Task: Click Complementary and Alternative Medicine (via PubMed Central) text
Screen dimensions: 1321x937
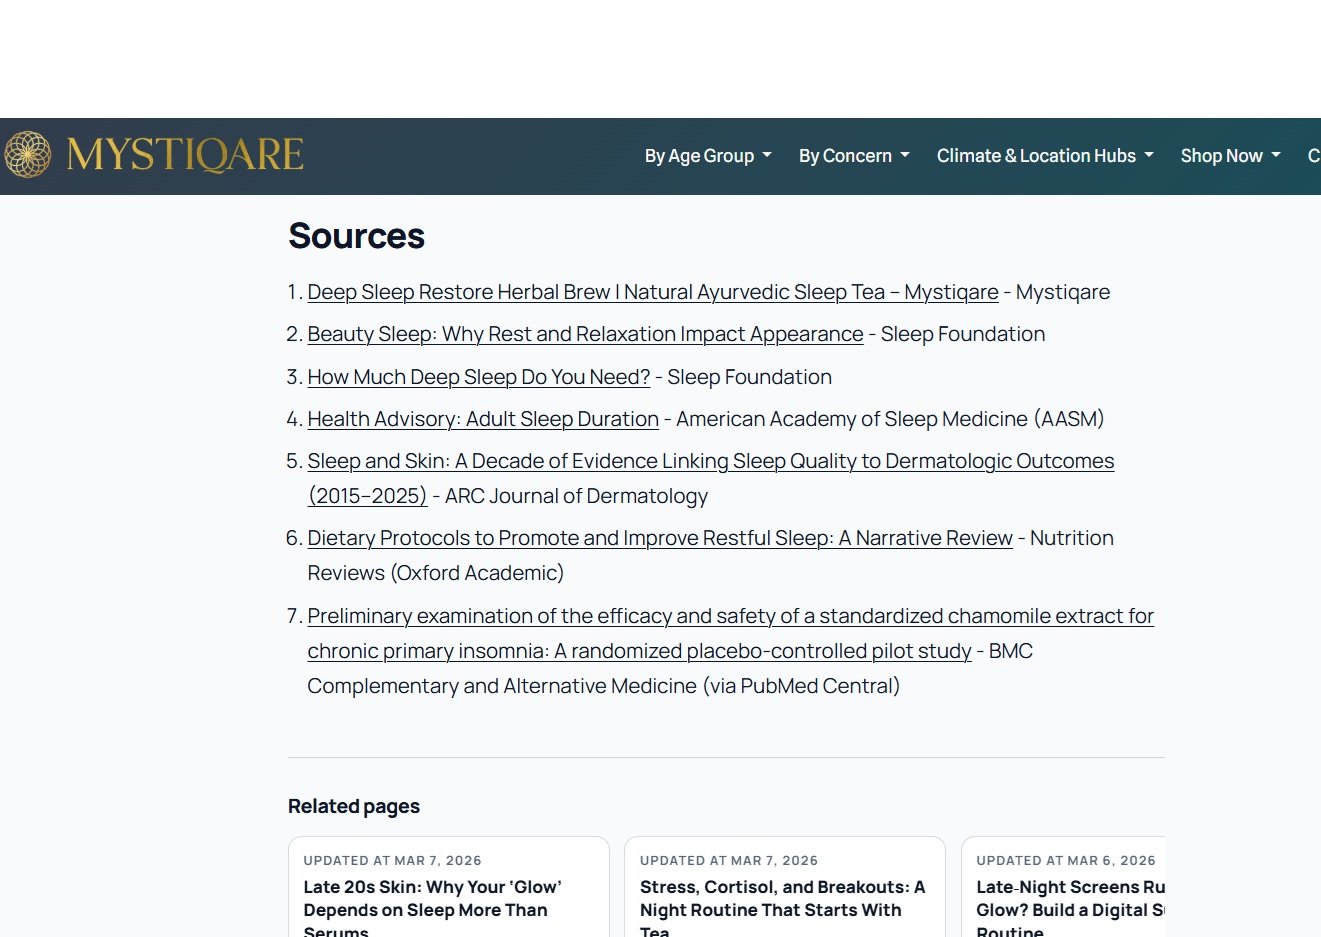Action: point(603,686)
